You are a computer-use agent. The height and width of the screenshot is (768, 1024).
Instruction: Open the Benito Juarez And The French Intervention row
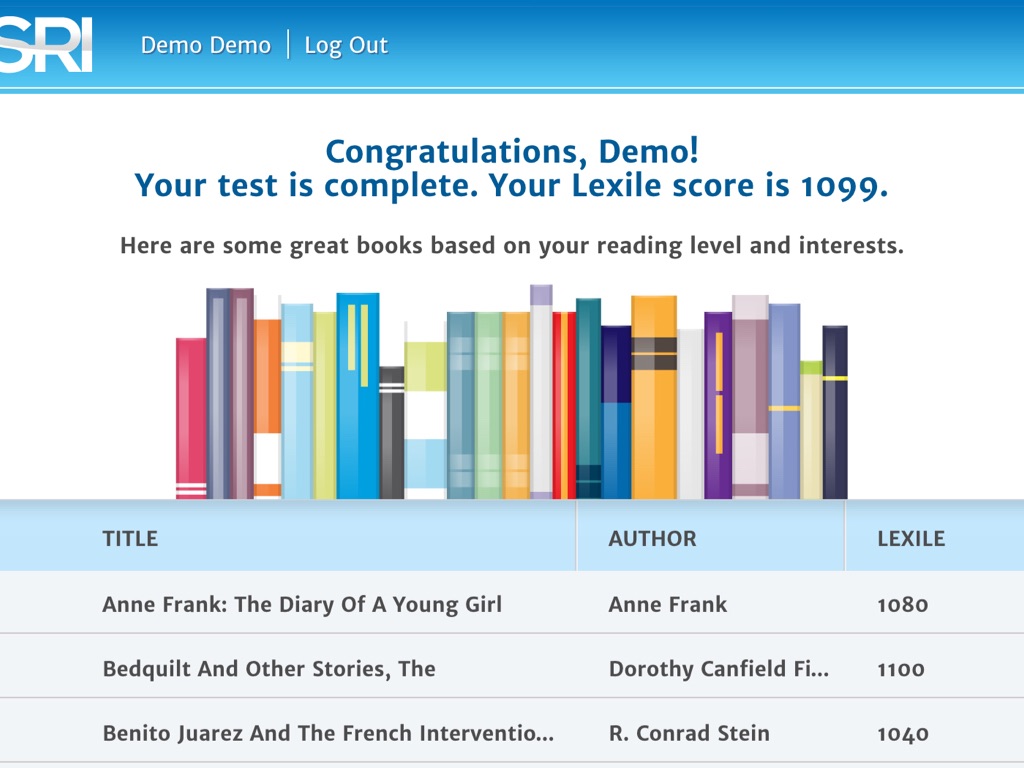pyautogui.click(x=328, y=733)
